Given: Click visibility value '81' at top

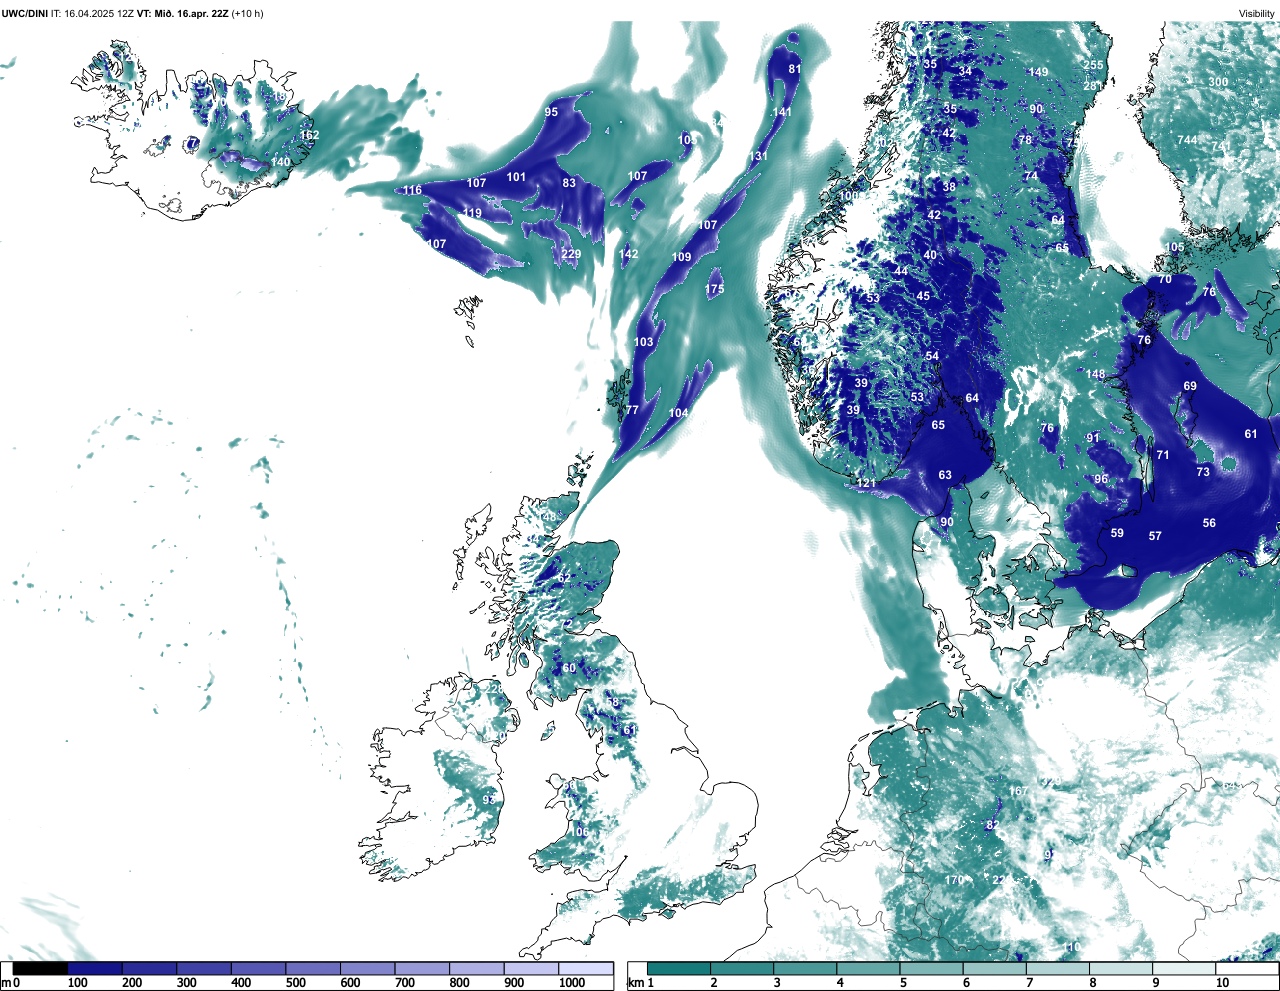Looking at the screenshot, I should (x=795, y=69).
